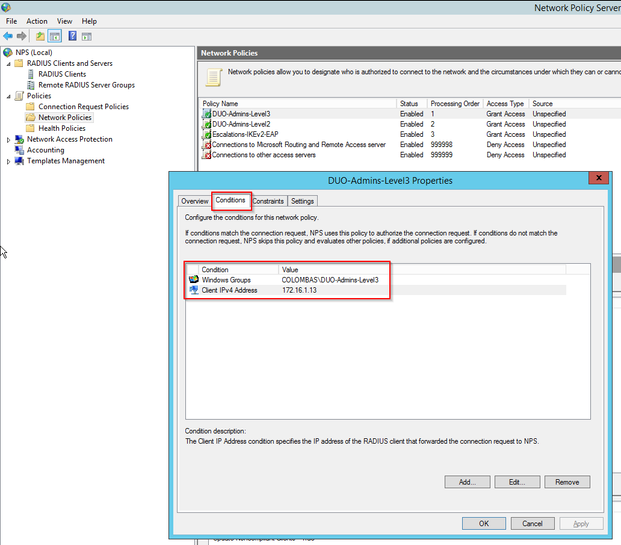Select Network Policies in the tree
The image size is (621, 545).
[x=65, y=117]
